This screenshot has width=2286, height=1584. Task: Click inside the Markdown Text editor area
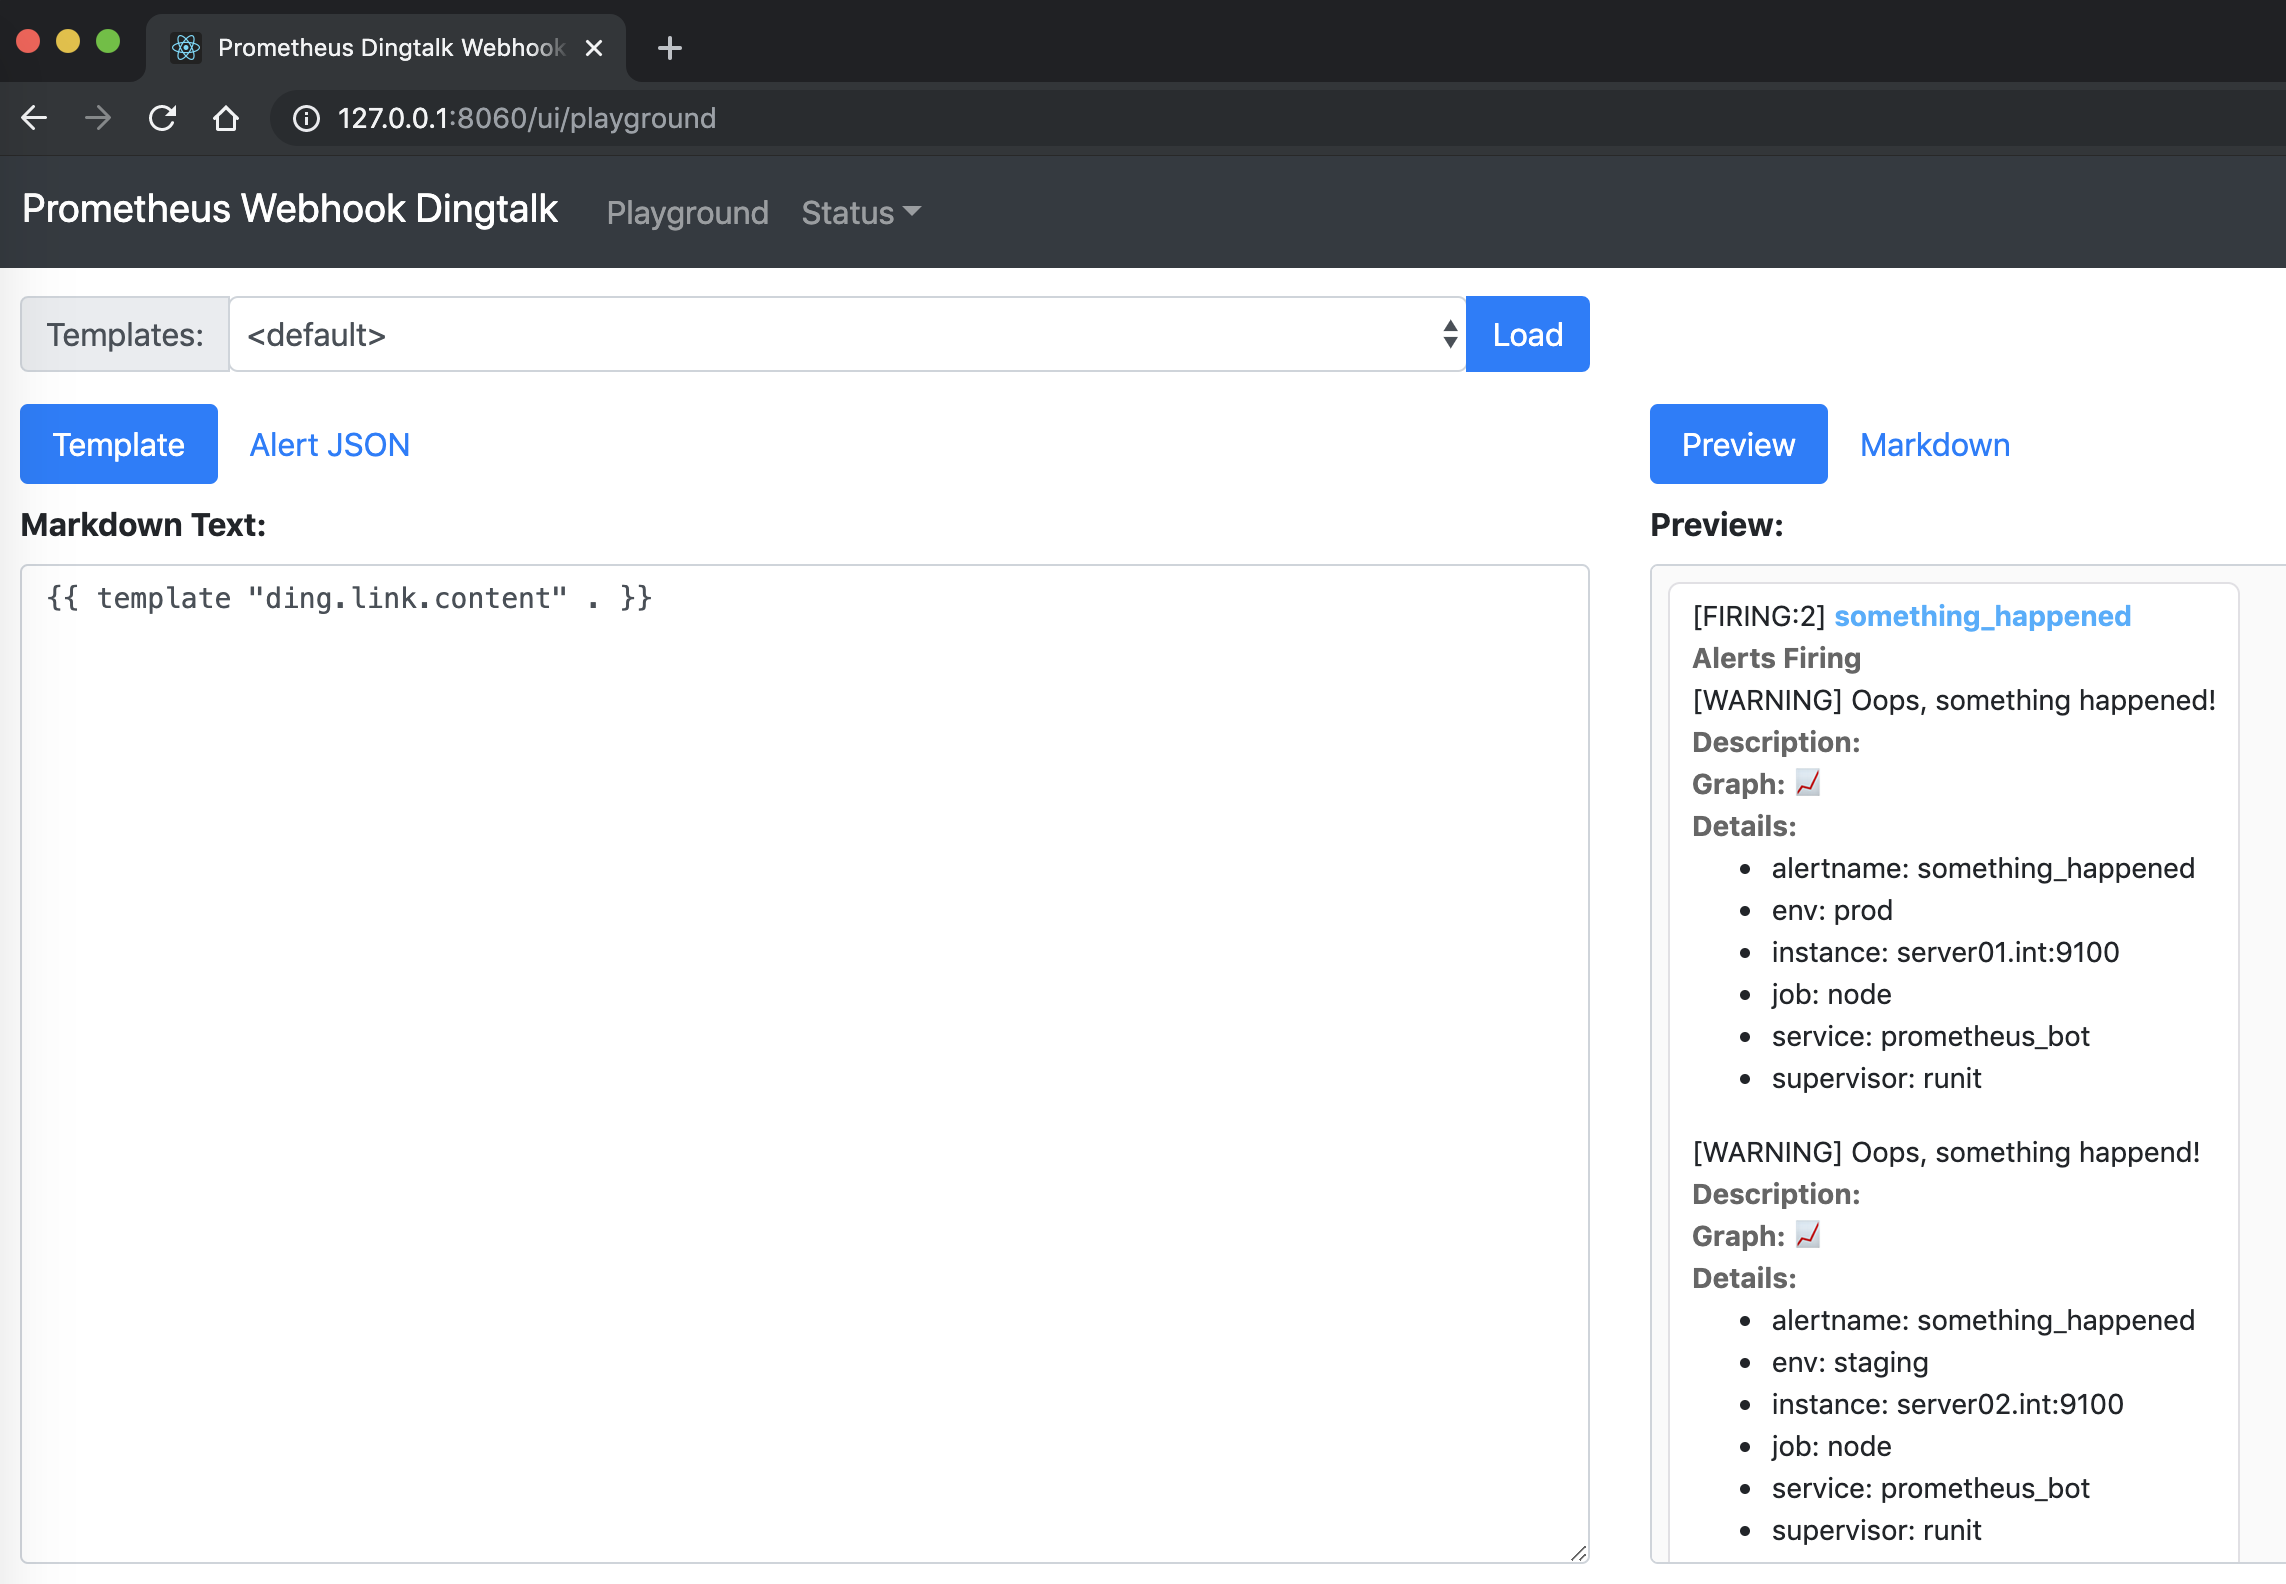(805, 1063)
